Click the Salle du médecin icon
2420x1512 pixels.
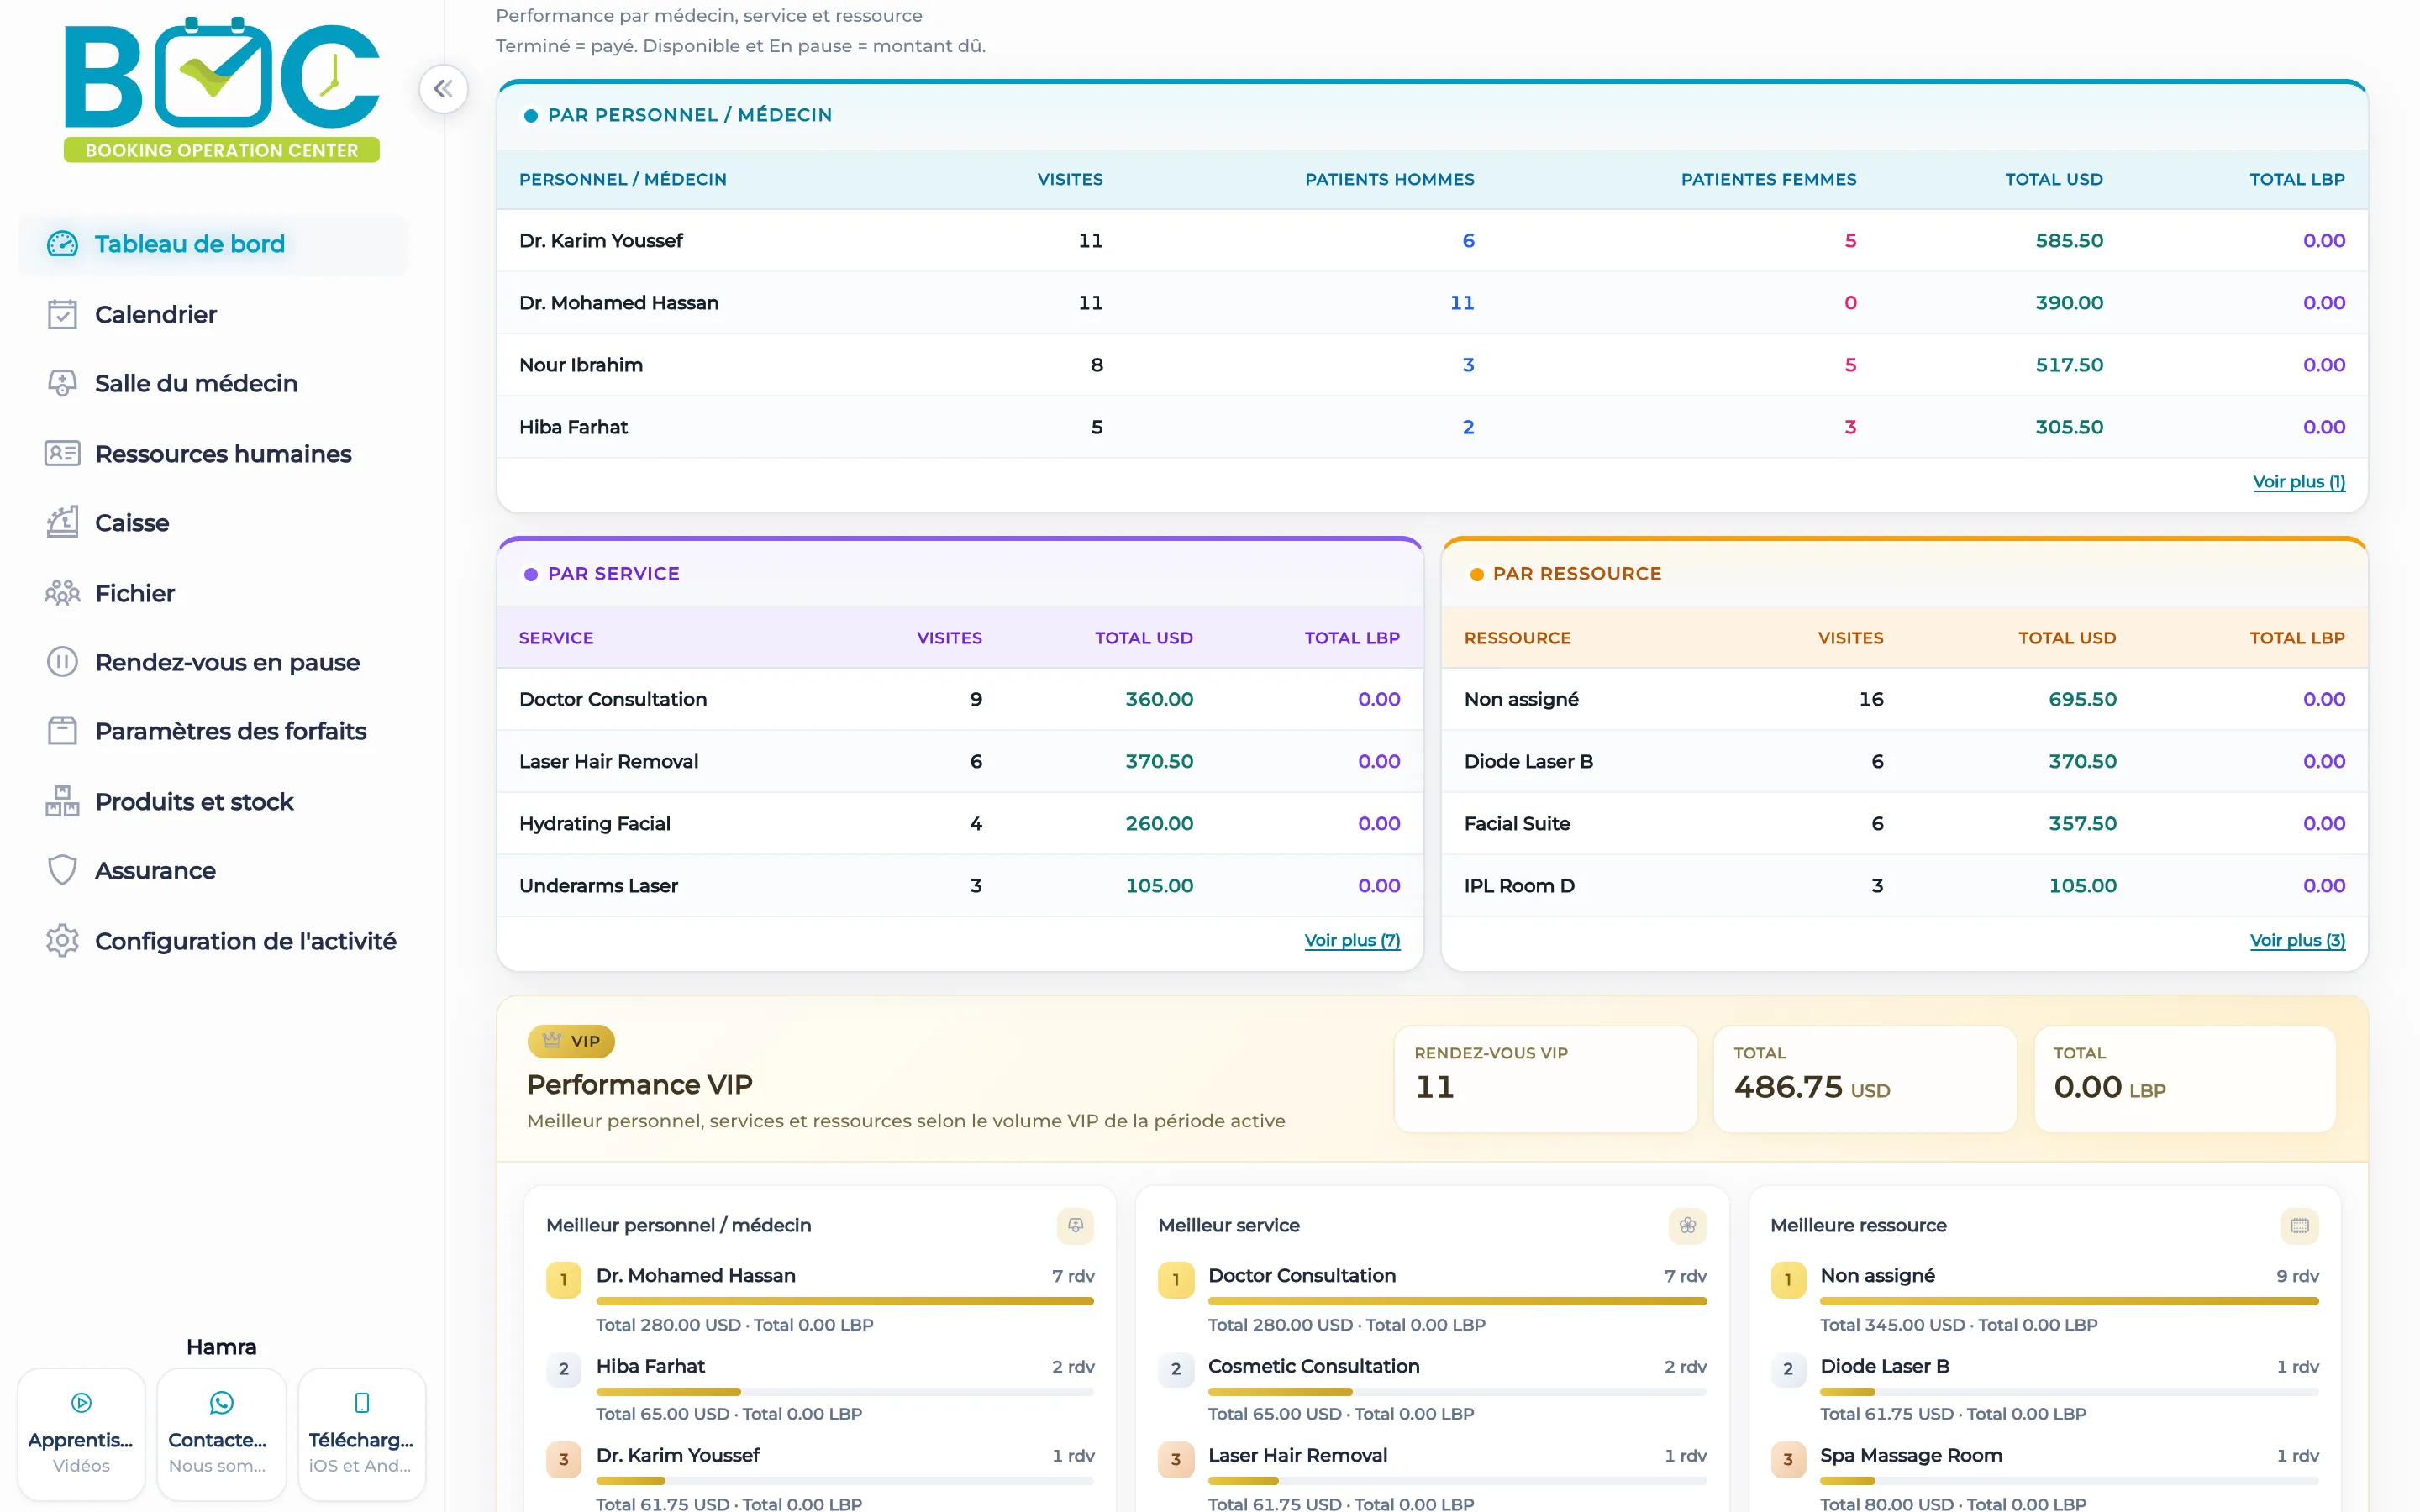point(62,383)
